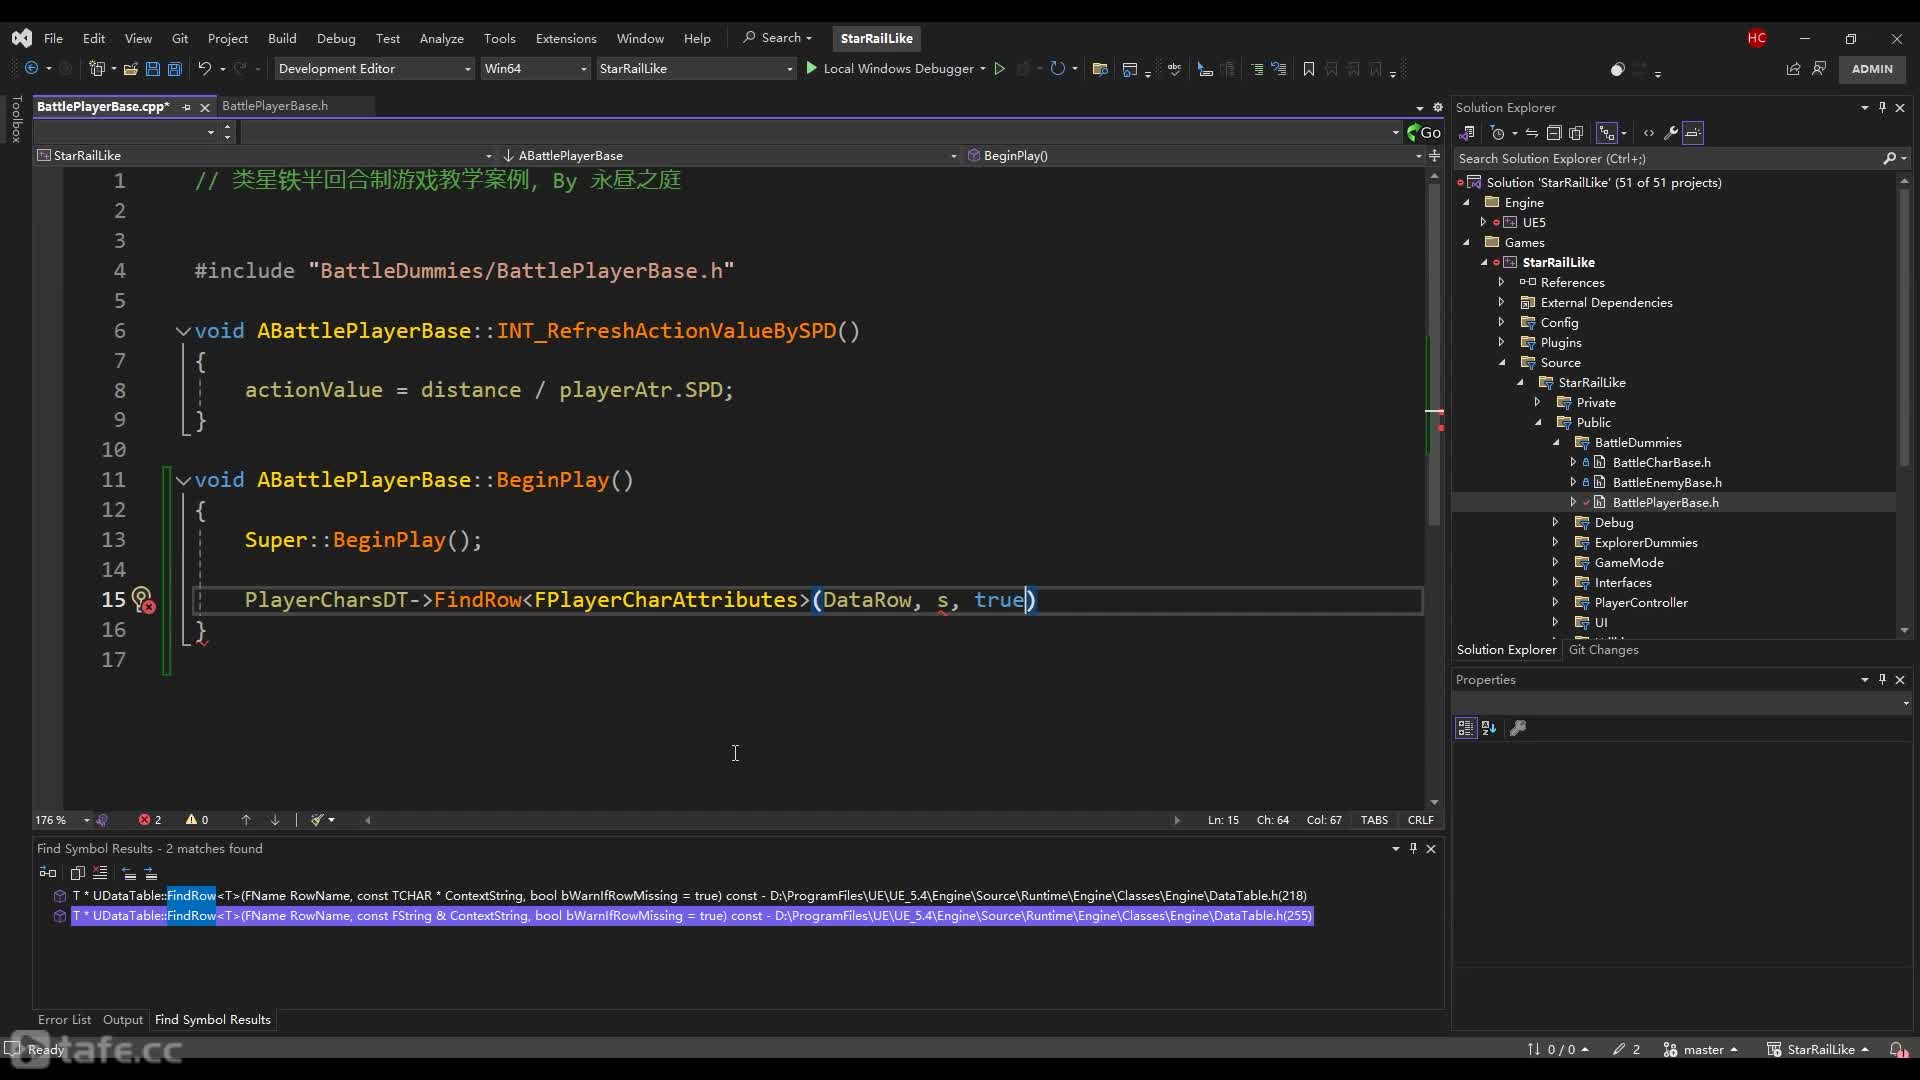Collapse the BattleDummies folder node
The height and width of the screenshot is (1080, 1920).
pyautogui.click(x=1555, y=442)
